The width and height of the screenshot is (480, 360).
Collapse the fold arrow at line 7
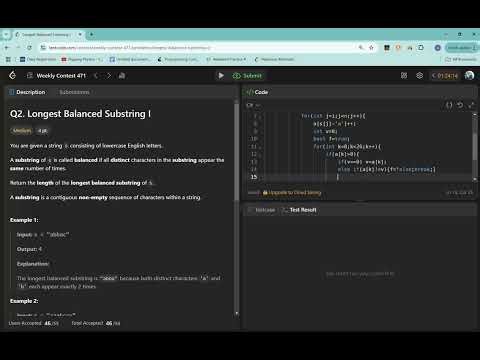click(x=261, y=116)
